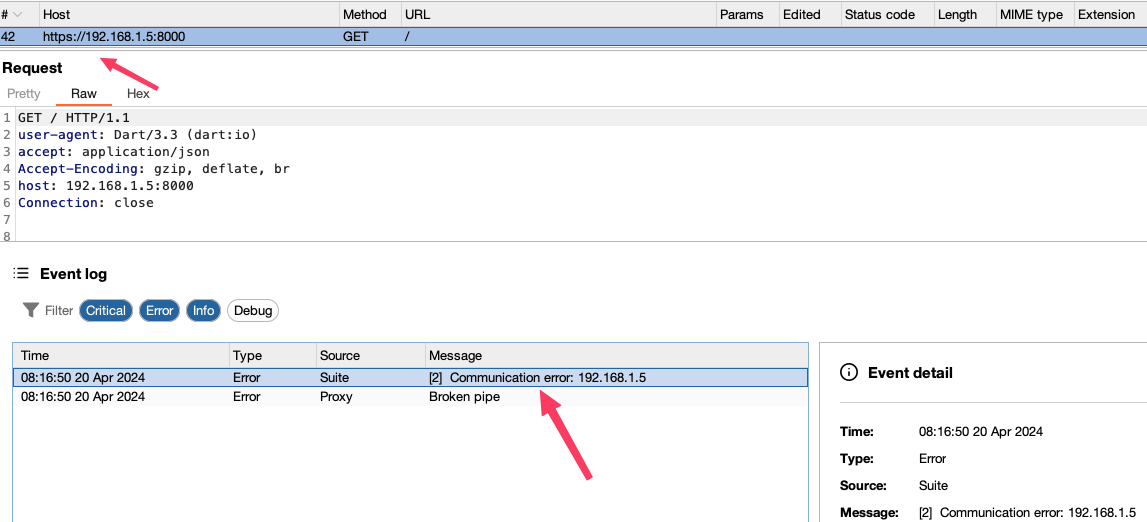Switch to the Hex tab
Viewport: 1147px width, 522px height.
(138, 94)
